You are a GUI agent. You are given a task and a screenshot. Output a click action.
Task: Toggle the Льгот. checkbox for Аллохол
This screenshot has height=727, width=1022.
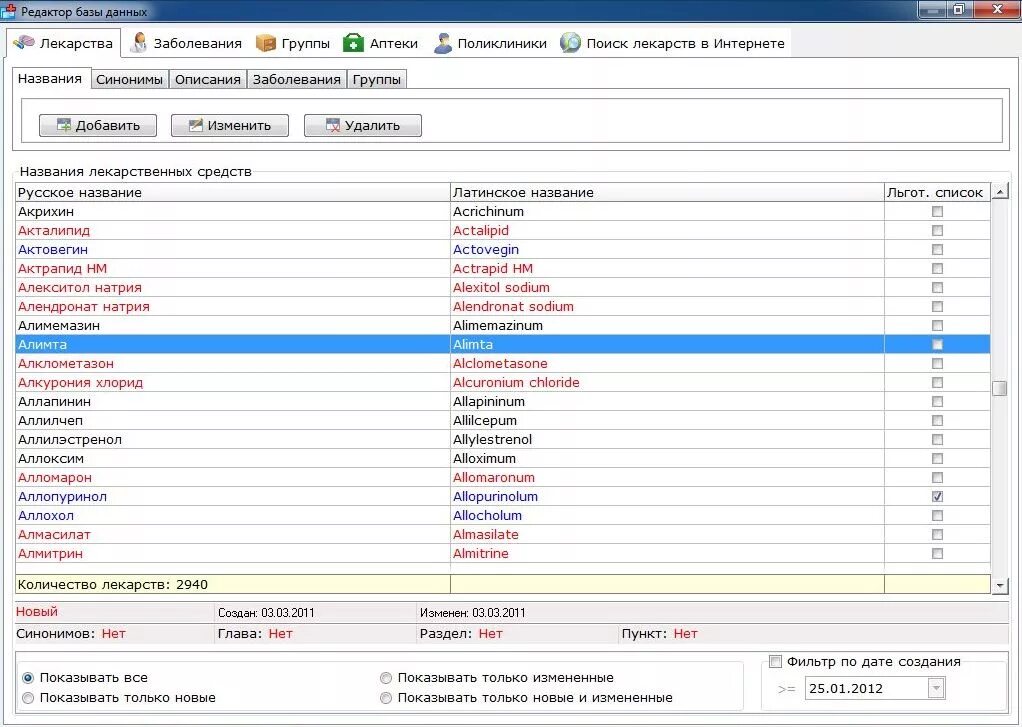coord(937,515)
